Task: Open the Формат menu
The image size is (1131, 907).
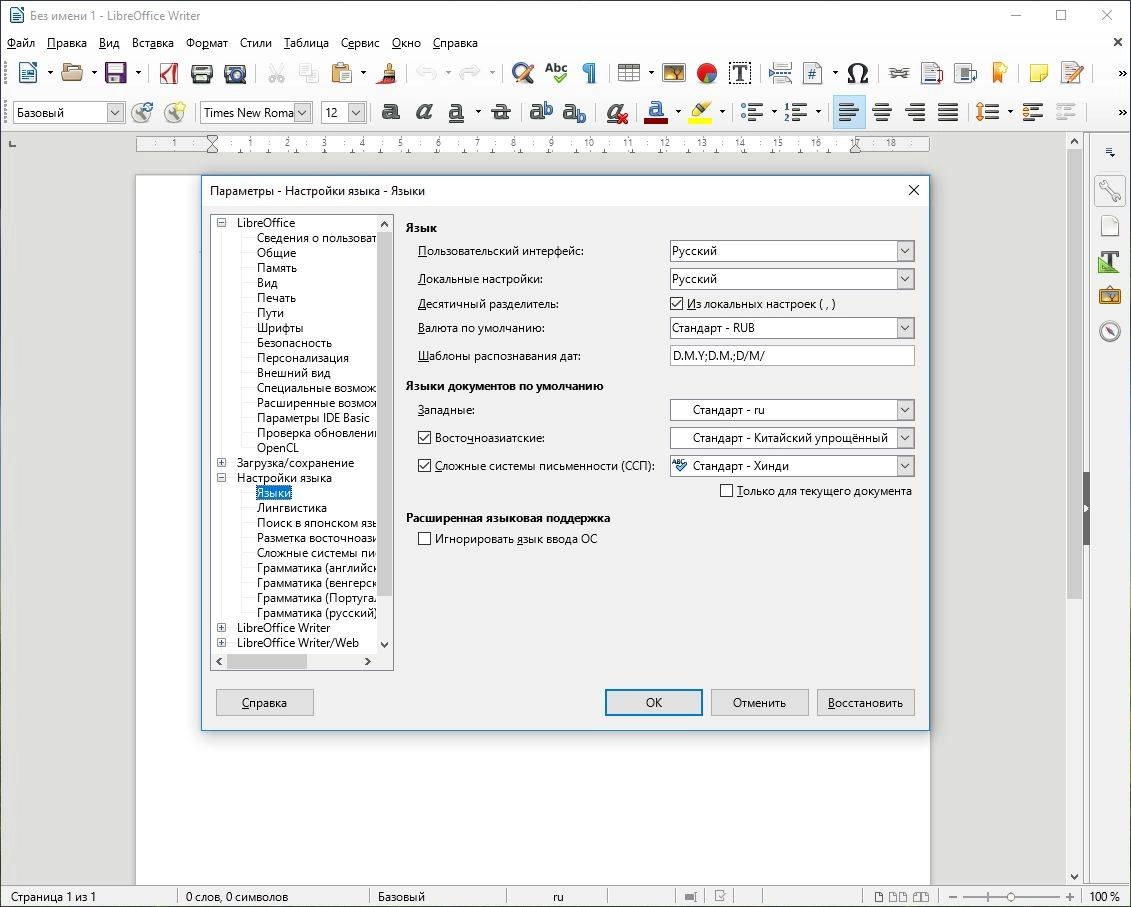Action: click(x=207, y=43)
